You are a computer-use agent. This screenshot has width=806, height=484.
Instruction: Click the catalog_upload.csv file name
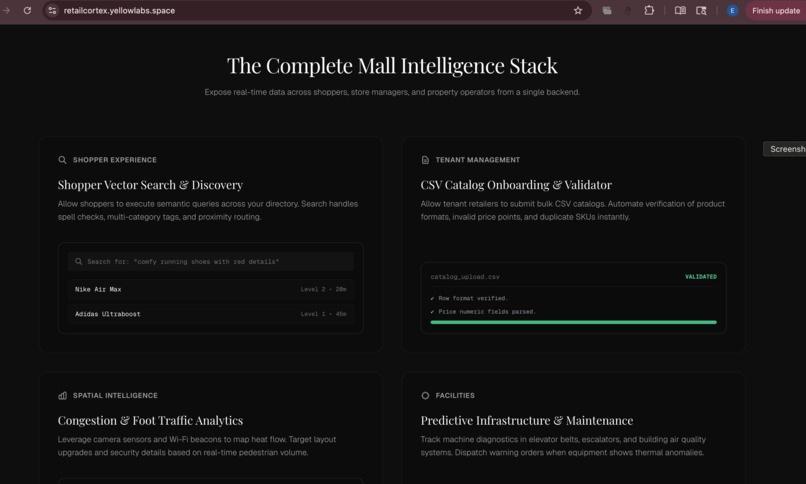click(x=465, y=276)
